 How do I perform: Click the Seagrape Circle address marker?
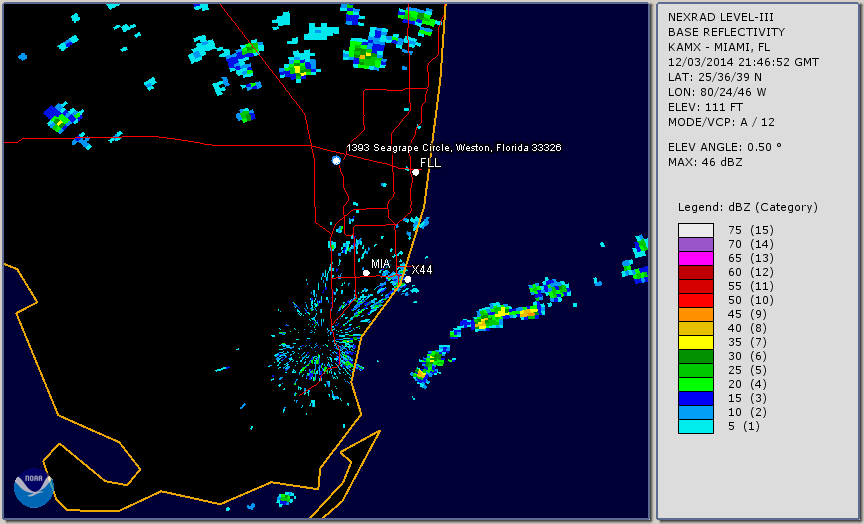336,160
